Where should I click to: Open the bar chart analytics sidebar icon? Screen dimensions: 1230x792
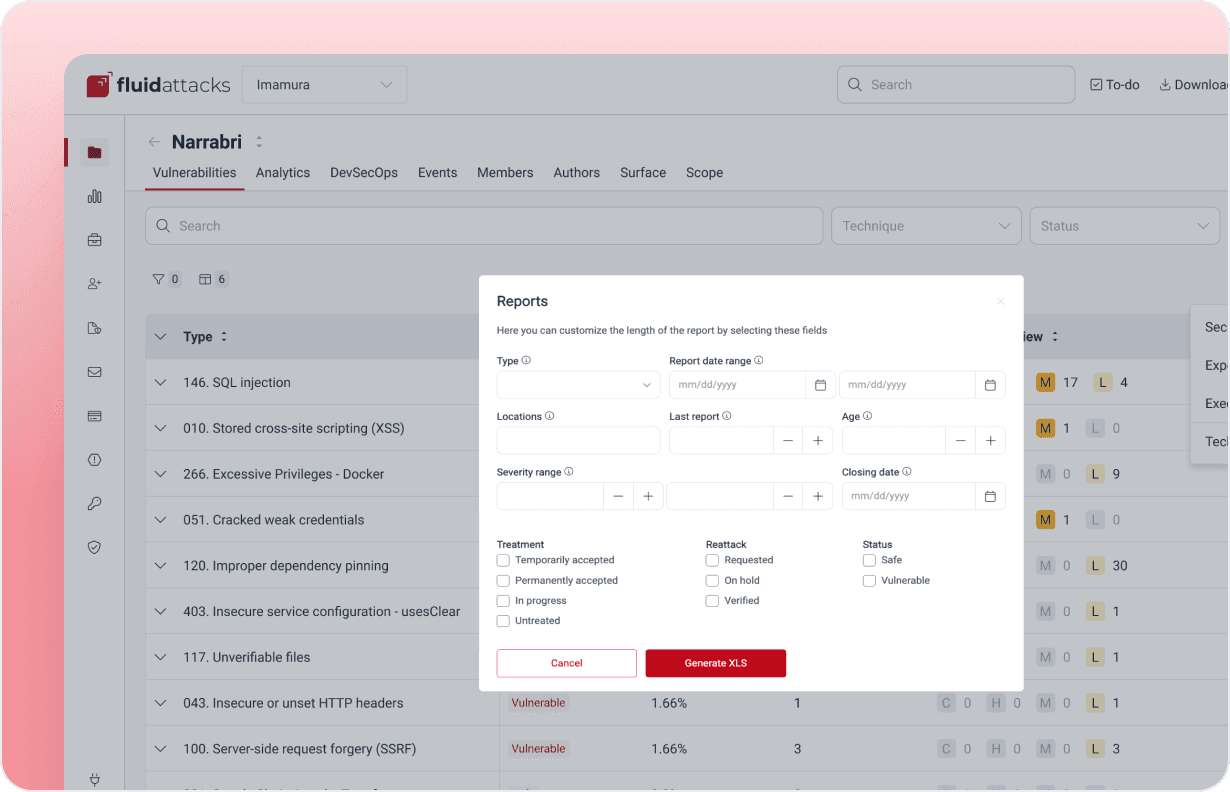[x=94, y=196]
